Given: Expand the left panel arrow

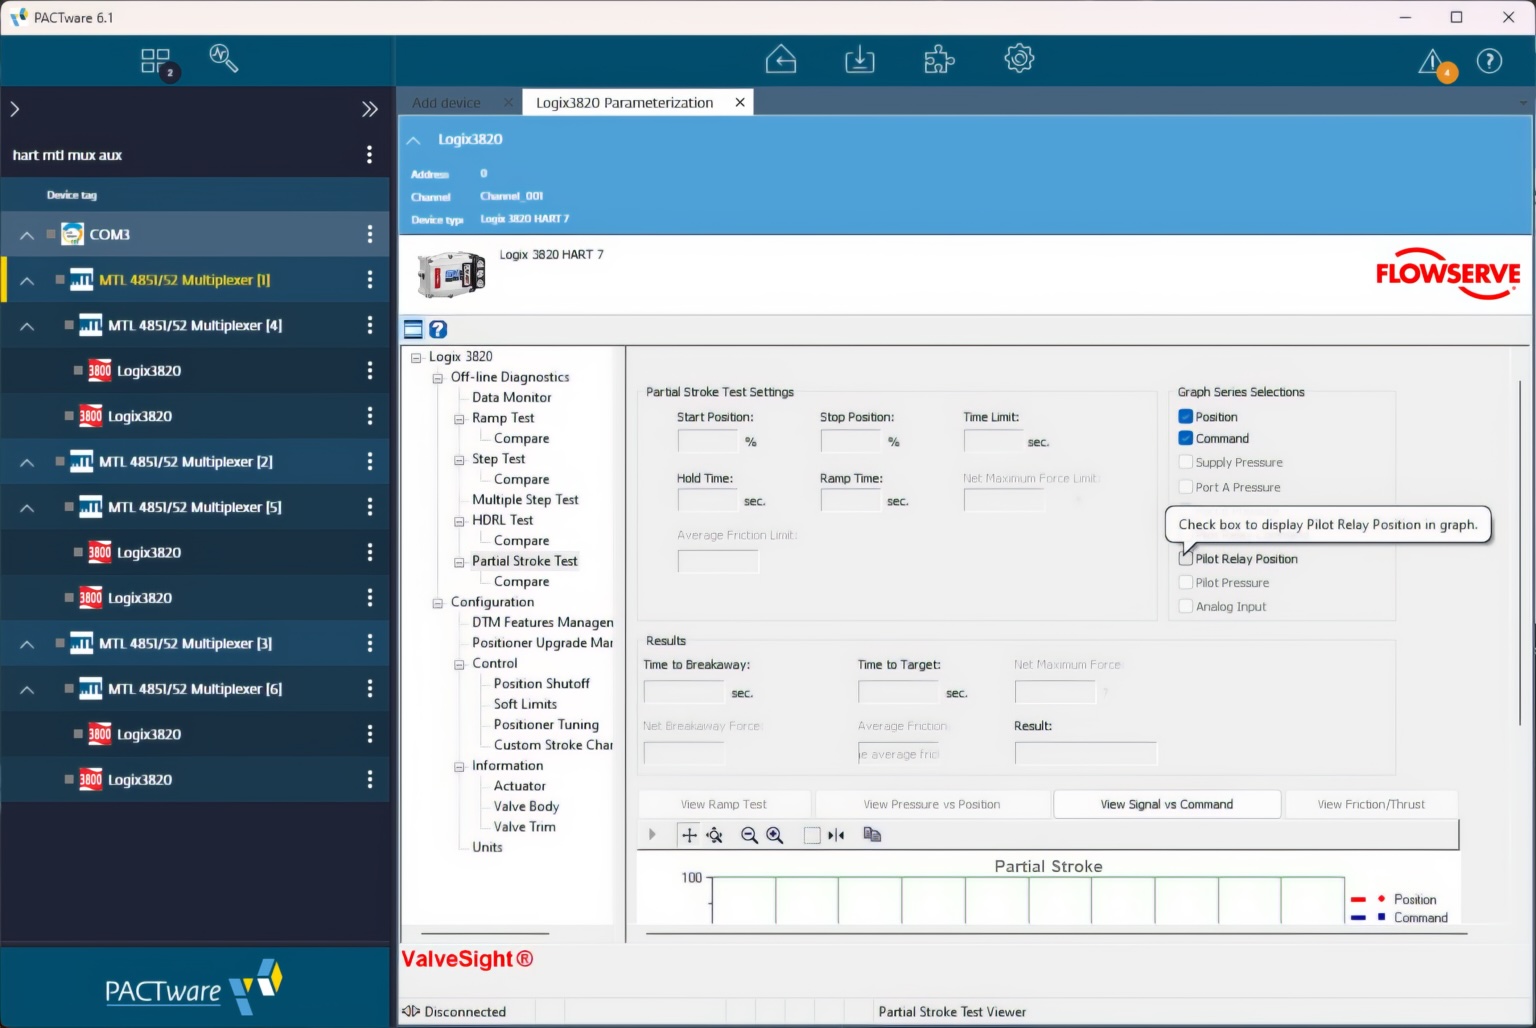Looking at the screenshot, I should (x=14, y=109).
